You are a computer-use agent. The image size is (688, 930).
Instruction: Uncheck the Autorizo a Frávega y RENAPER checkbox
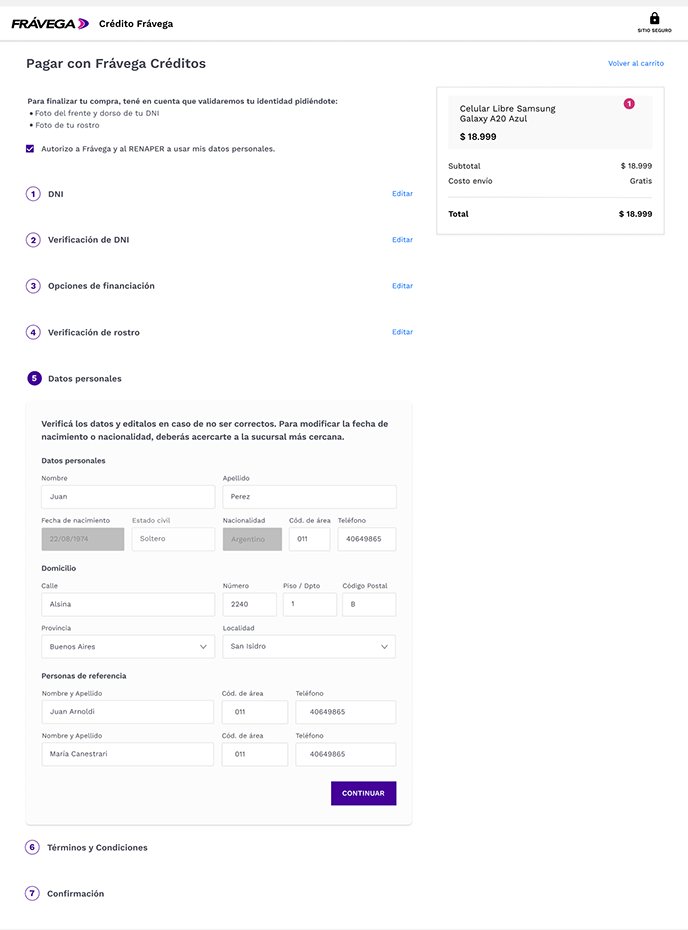pos(30,149)
